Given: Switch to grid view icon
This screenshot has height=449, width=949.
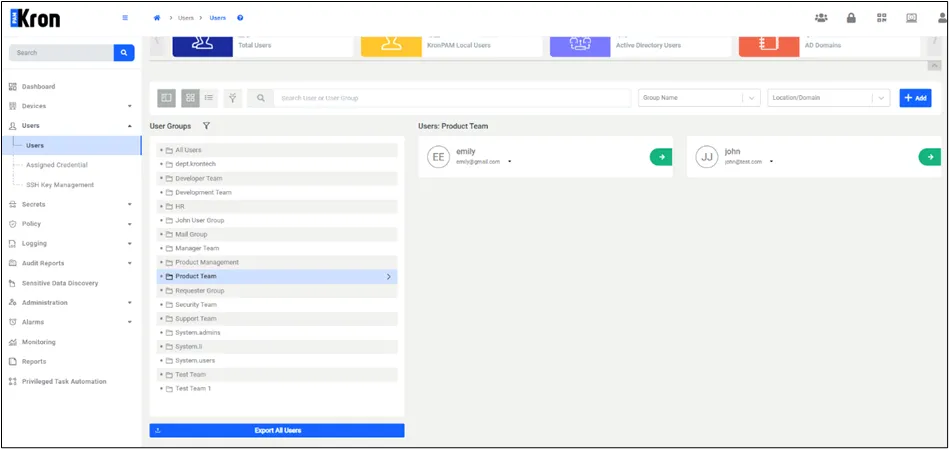Looking at the screenshot, I should tap(190, 98).
